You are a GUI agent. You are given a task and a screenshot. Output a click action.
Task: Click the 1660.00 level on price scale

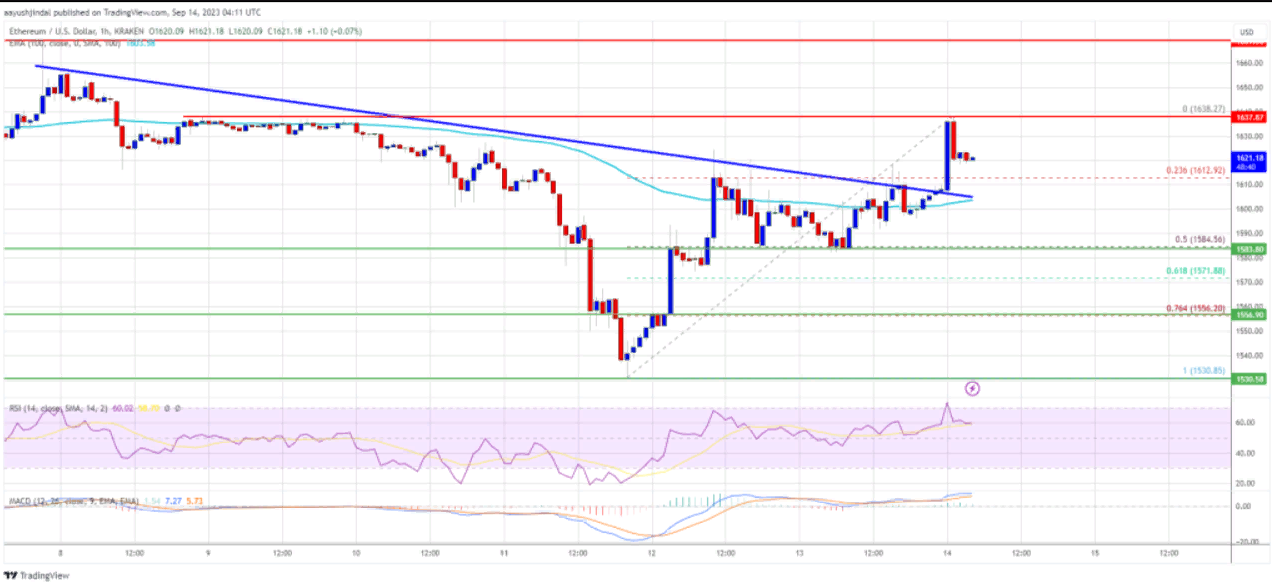point(1246,63)
